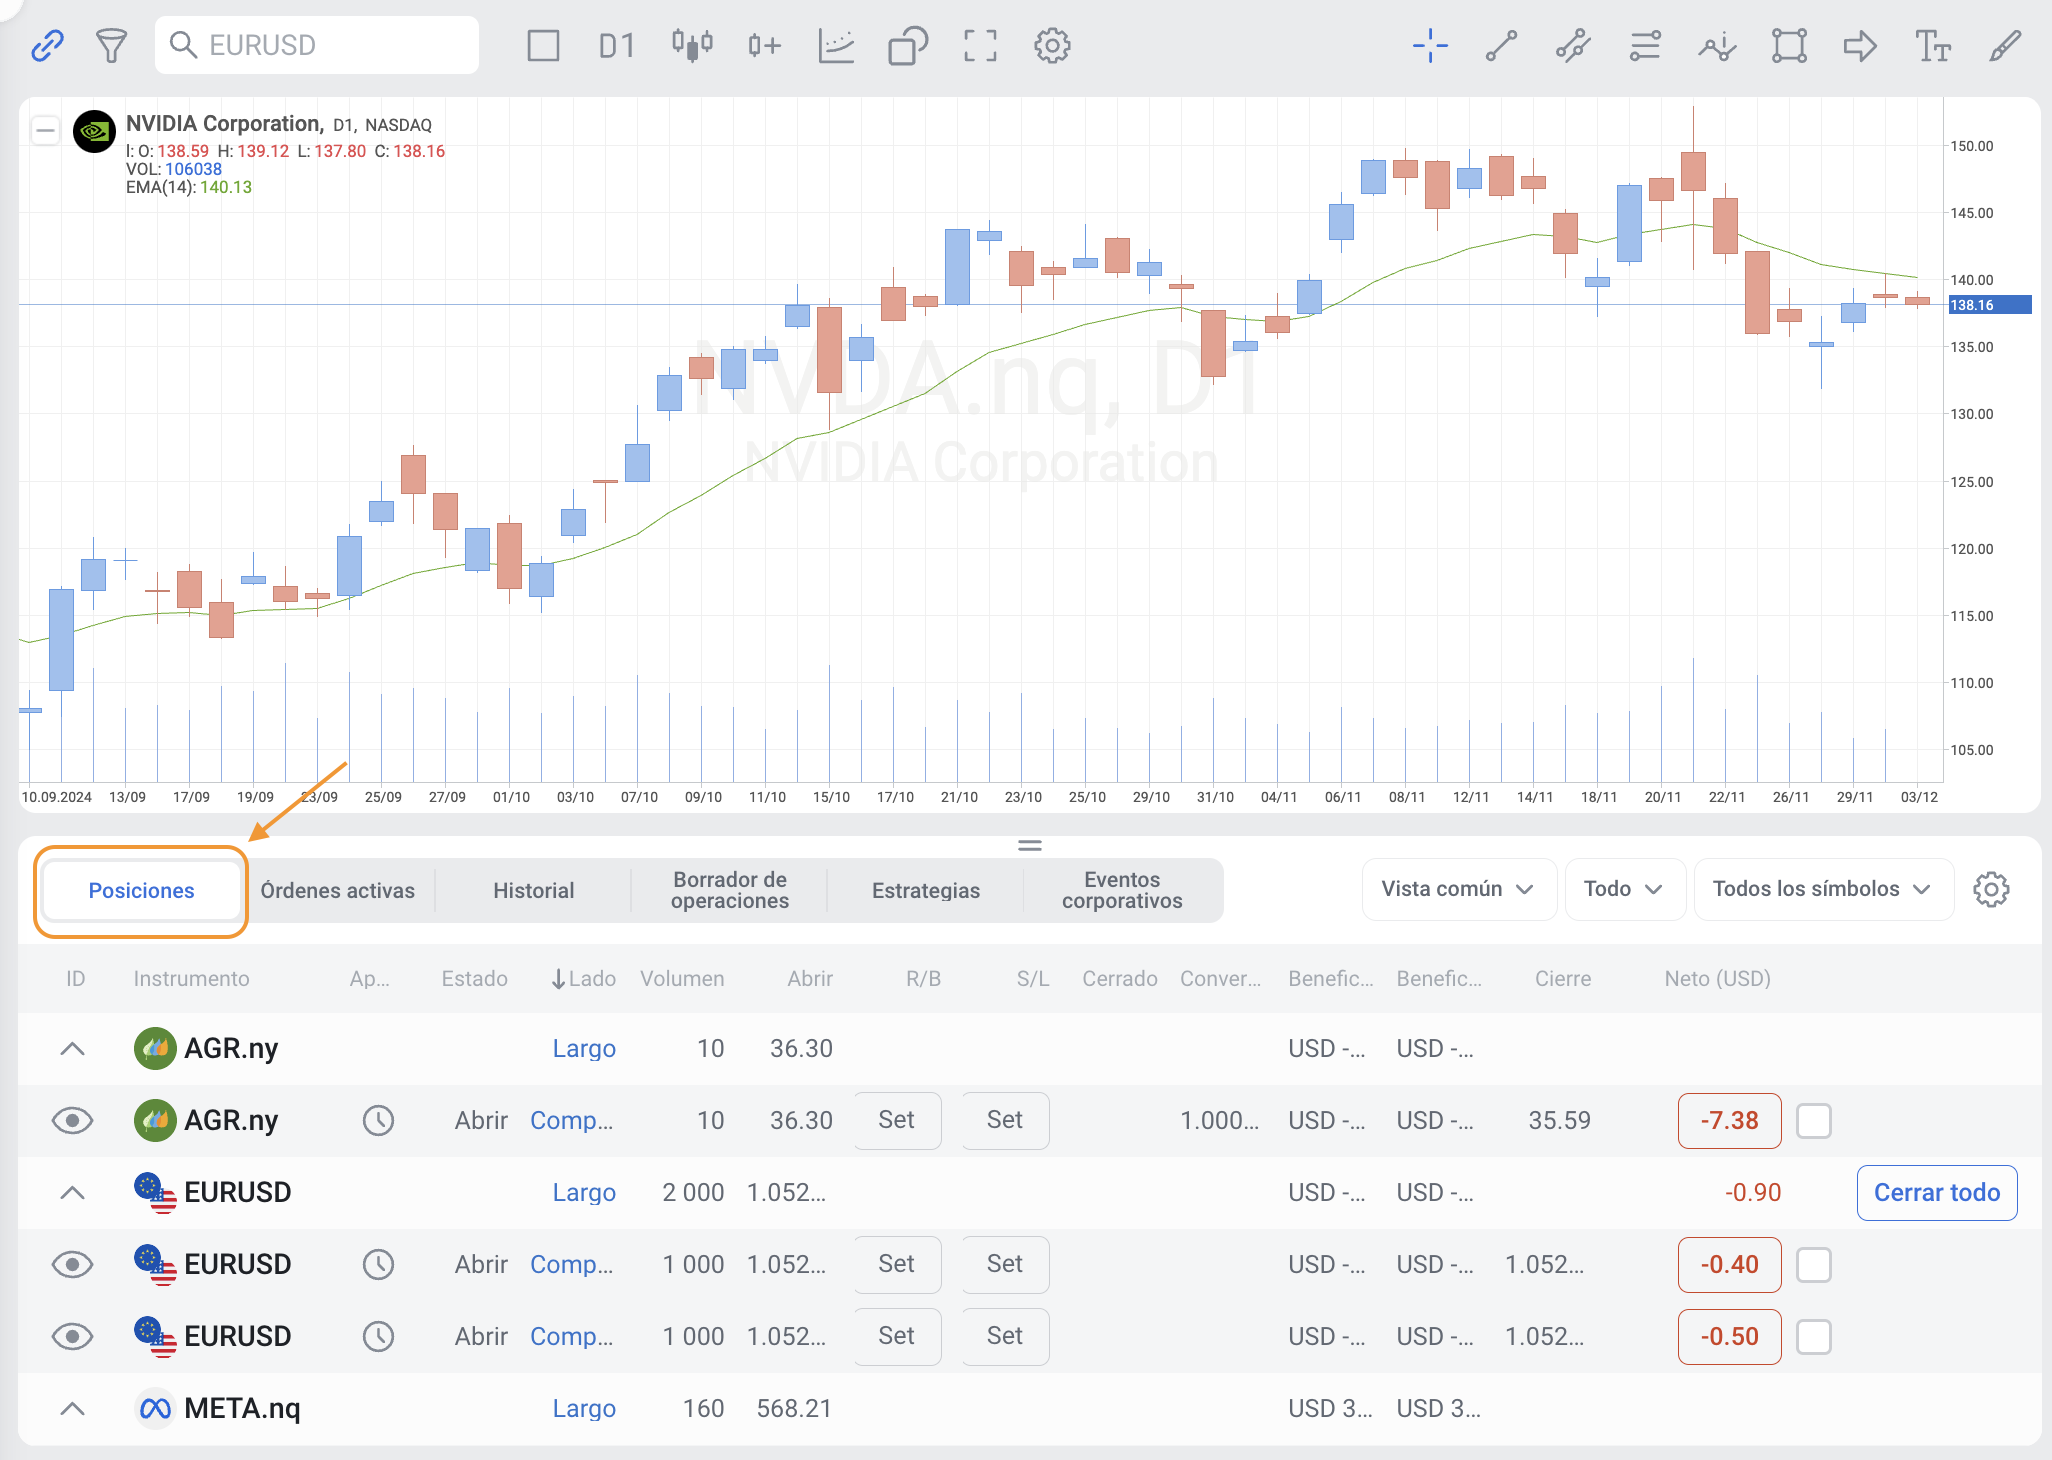The width and height of the screenshot is (2052, 1460).
Task: Select the candlestick chart type icon
Action: click(692, 45)
